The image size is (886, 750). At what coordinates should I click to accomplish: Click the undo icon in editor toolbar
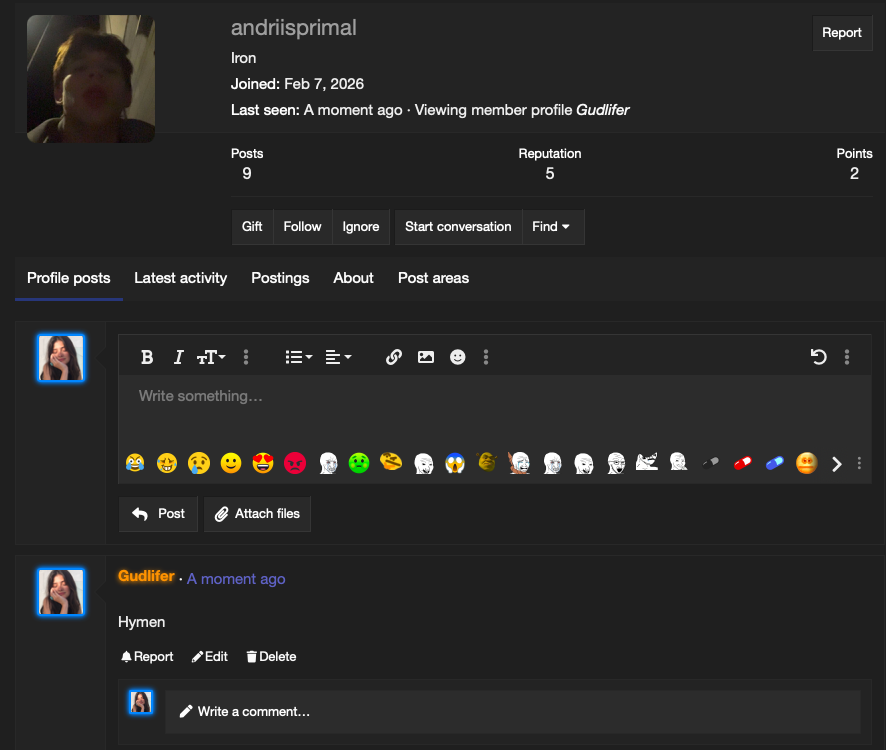pyautogui.click(x=819, y=357)
